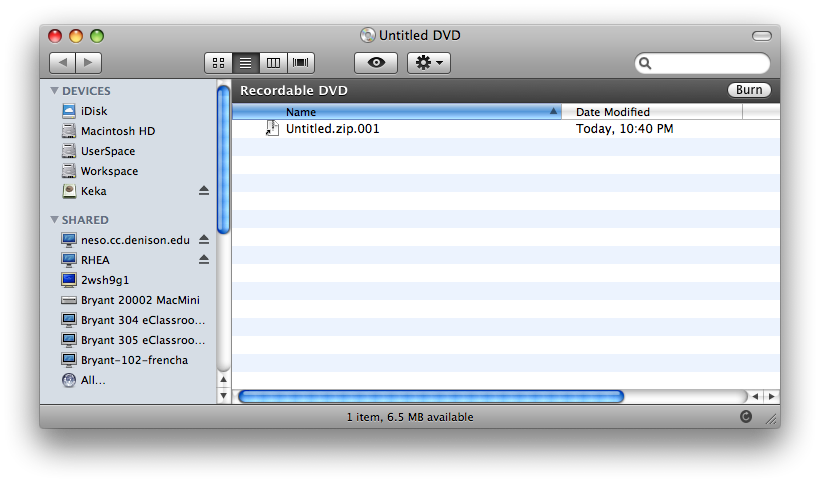Open neso.cc.denison.edu server icon
This screenshot has width=820, height=483.
(x=69, y=240)
